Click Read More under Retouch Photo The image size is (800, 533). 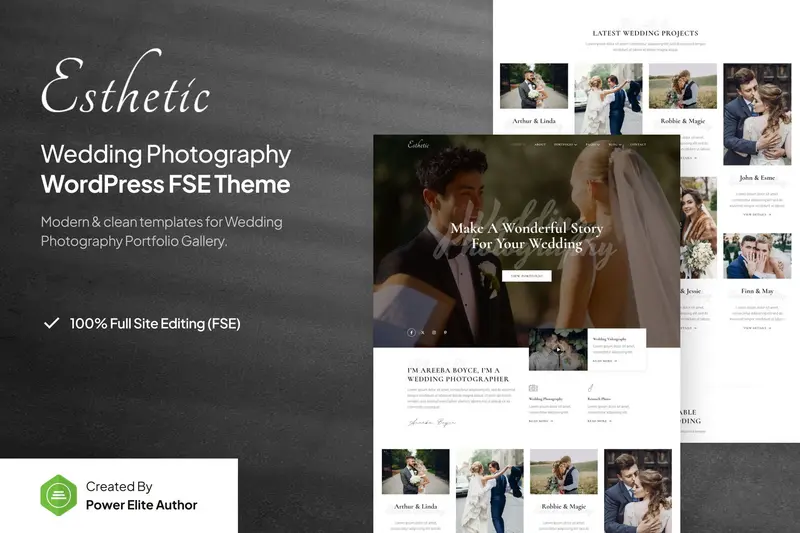click(x=598, y=421)
